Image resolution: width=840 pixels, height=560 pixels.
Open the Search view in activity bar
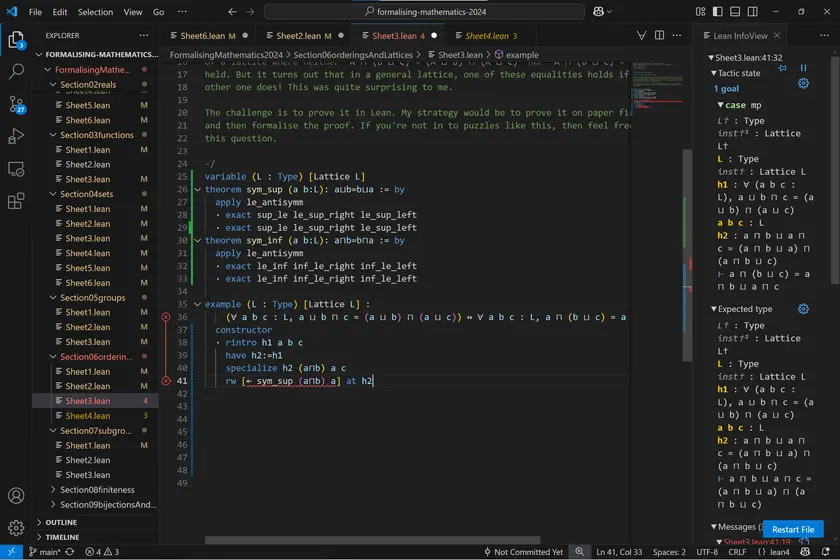coord(16,72)
